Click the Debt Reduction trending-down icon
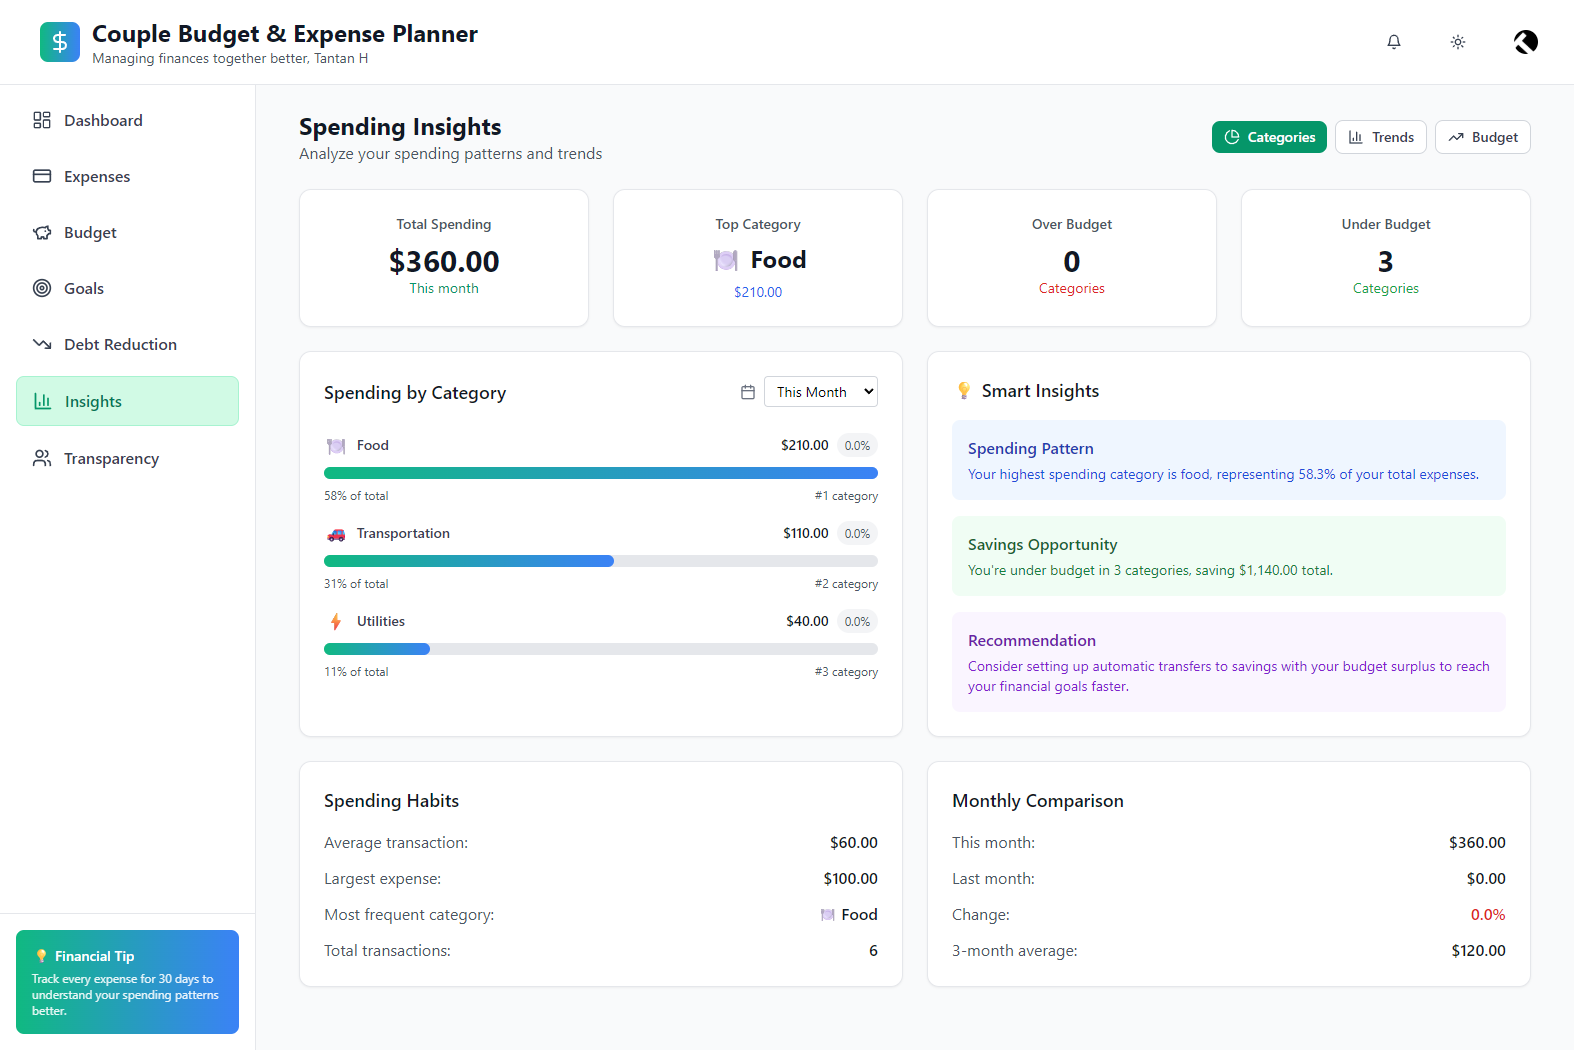 click(42, 344)
